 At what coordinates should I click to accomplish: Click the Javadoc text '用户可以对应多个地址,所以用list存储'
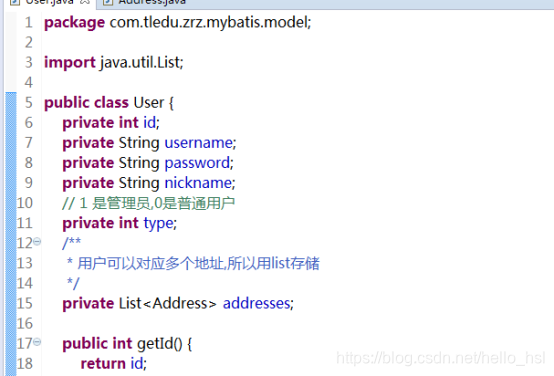coord(198,264)
